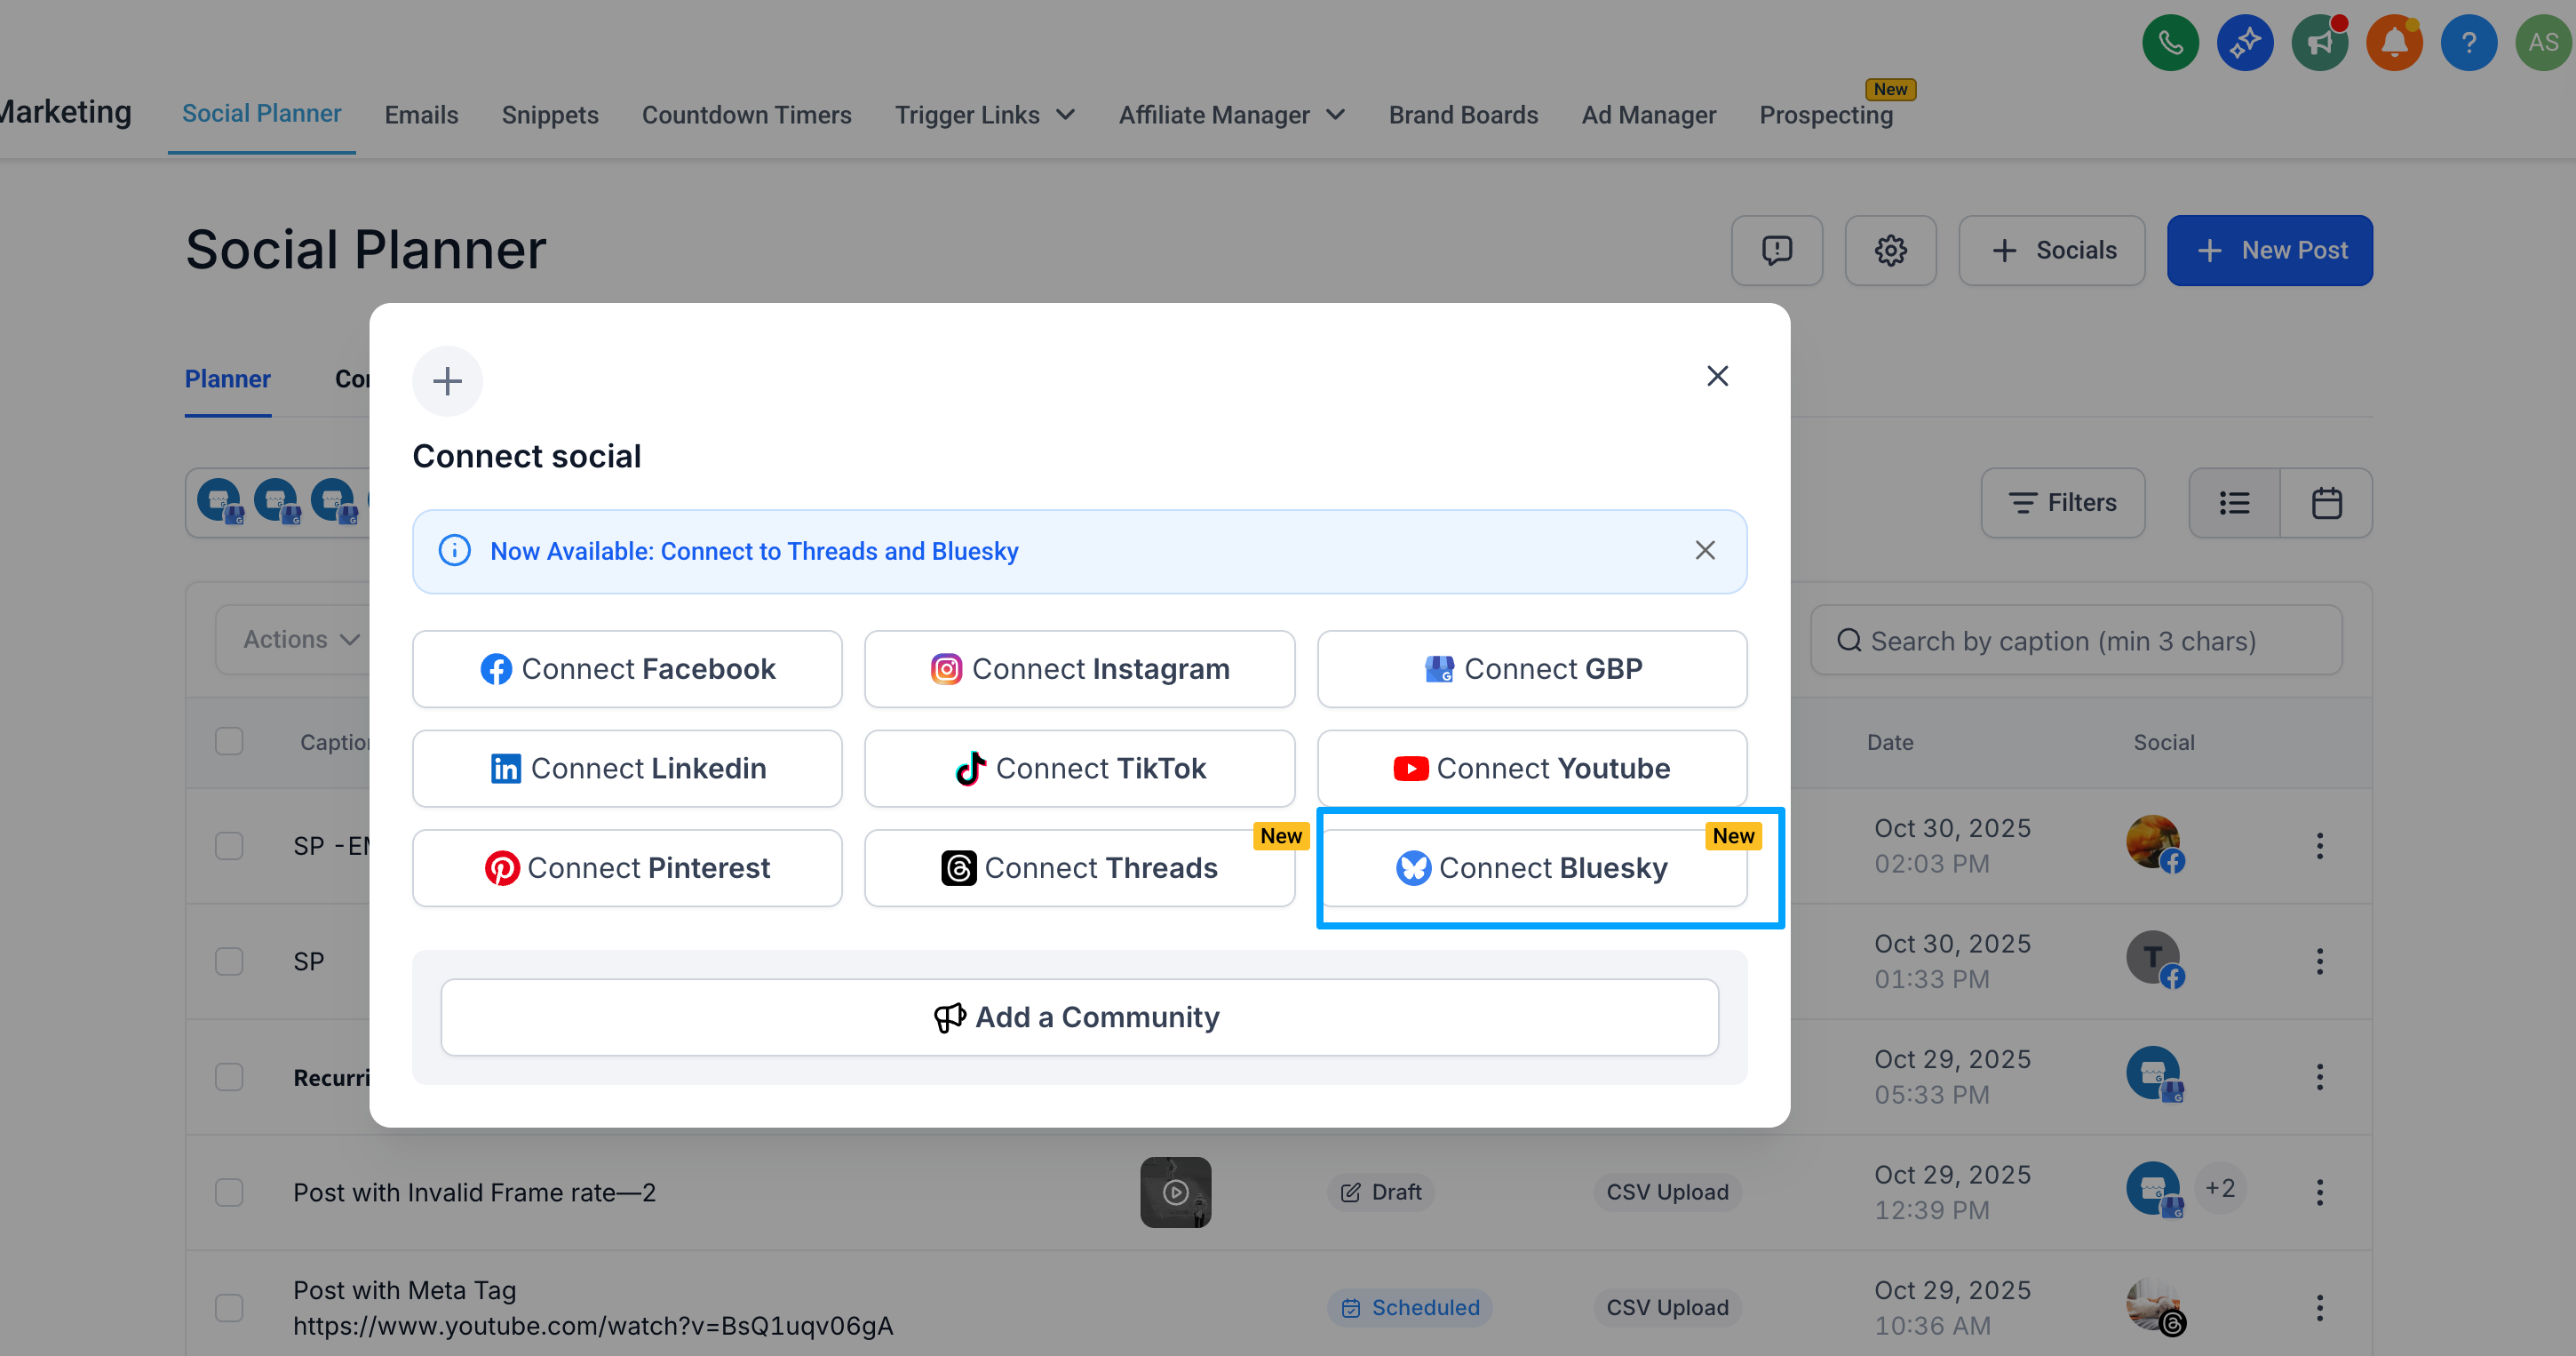2576x1356 pixels.
Task: Open the three-dot menu for Post with Meta Tag
Action: point(2320,1306)
